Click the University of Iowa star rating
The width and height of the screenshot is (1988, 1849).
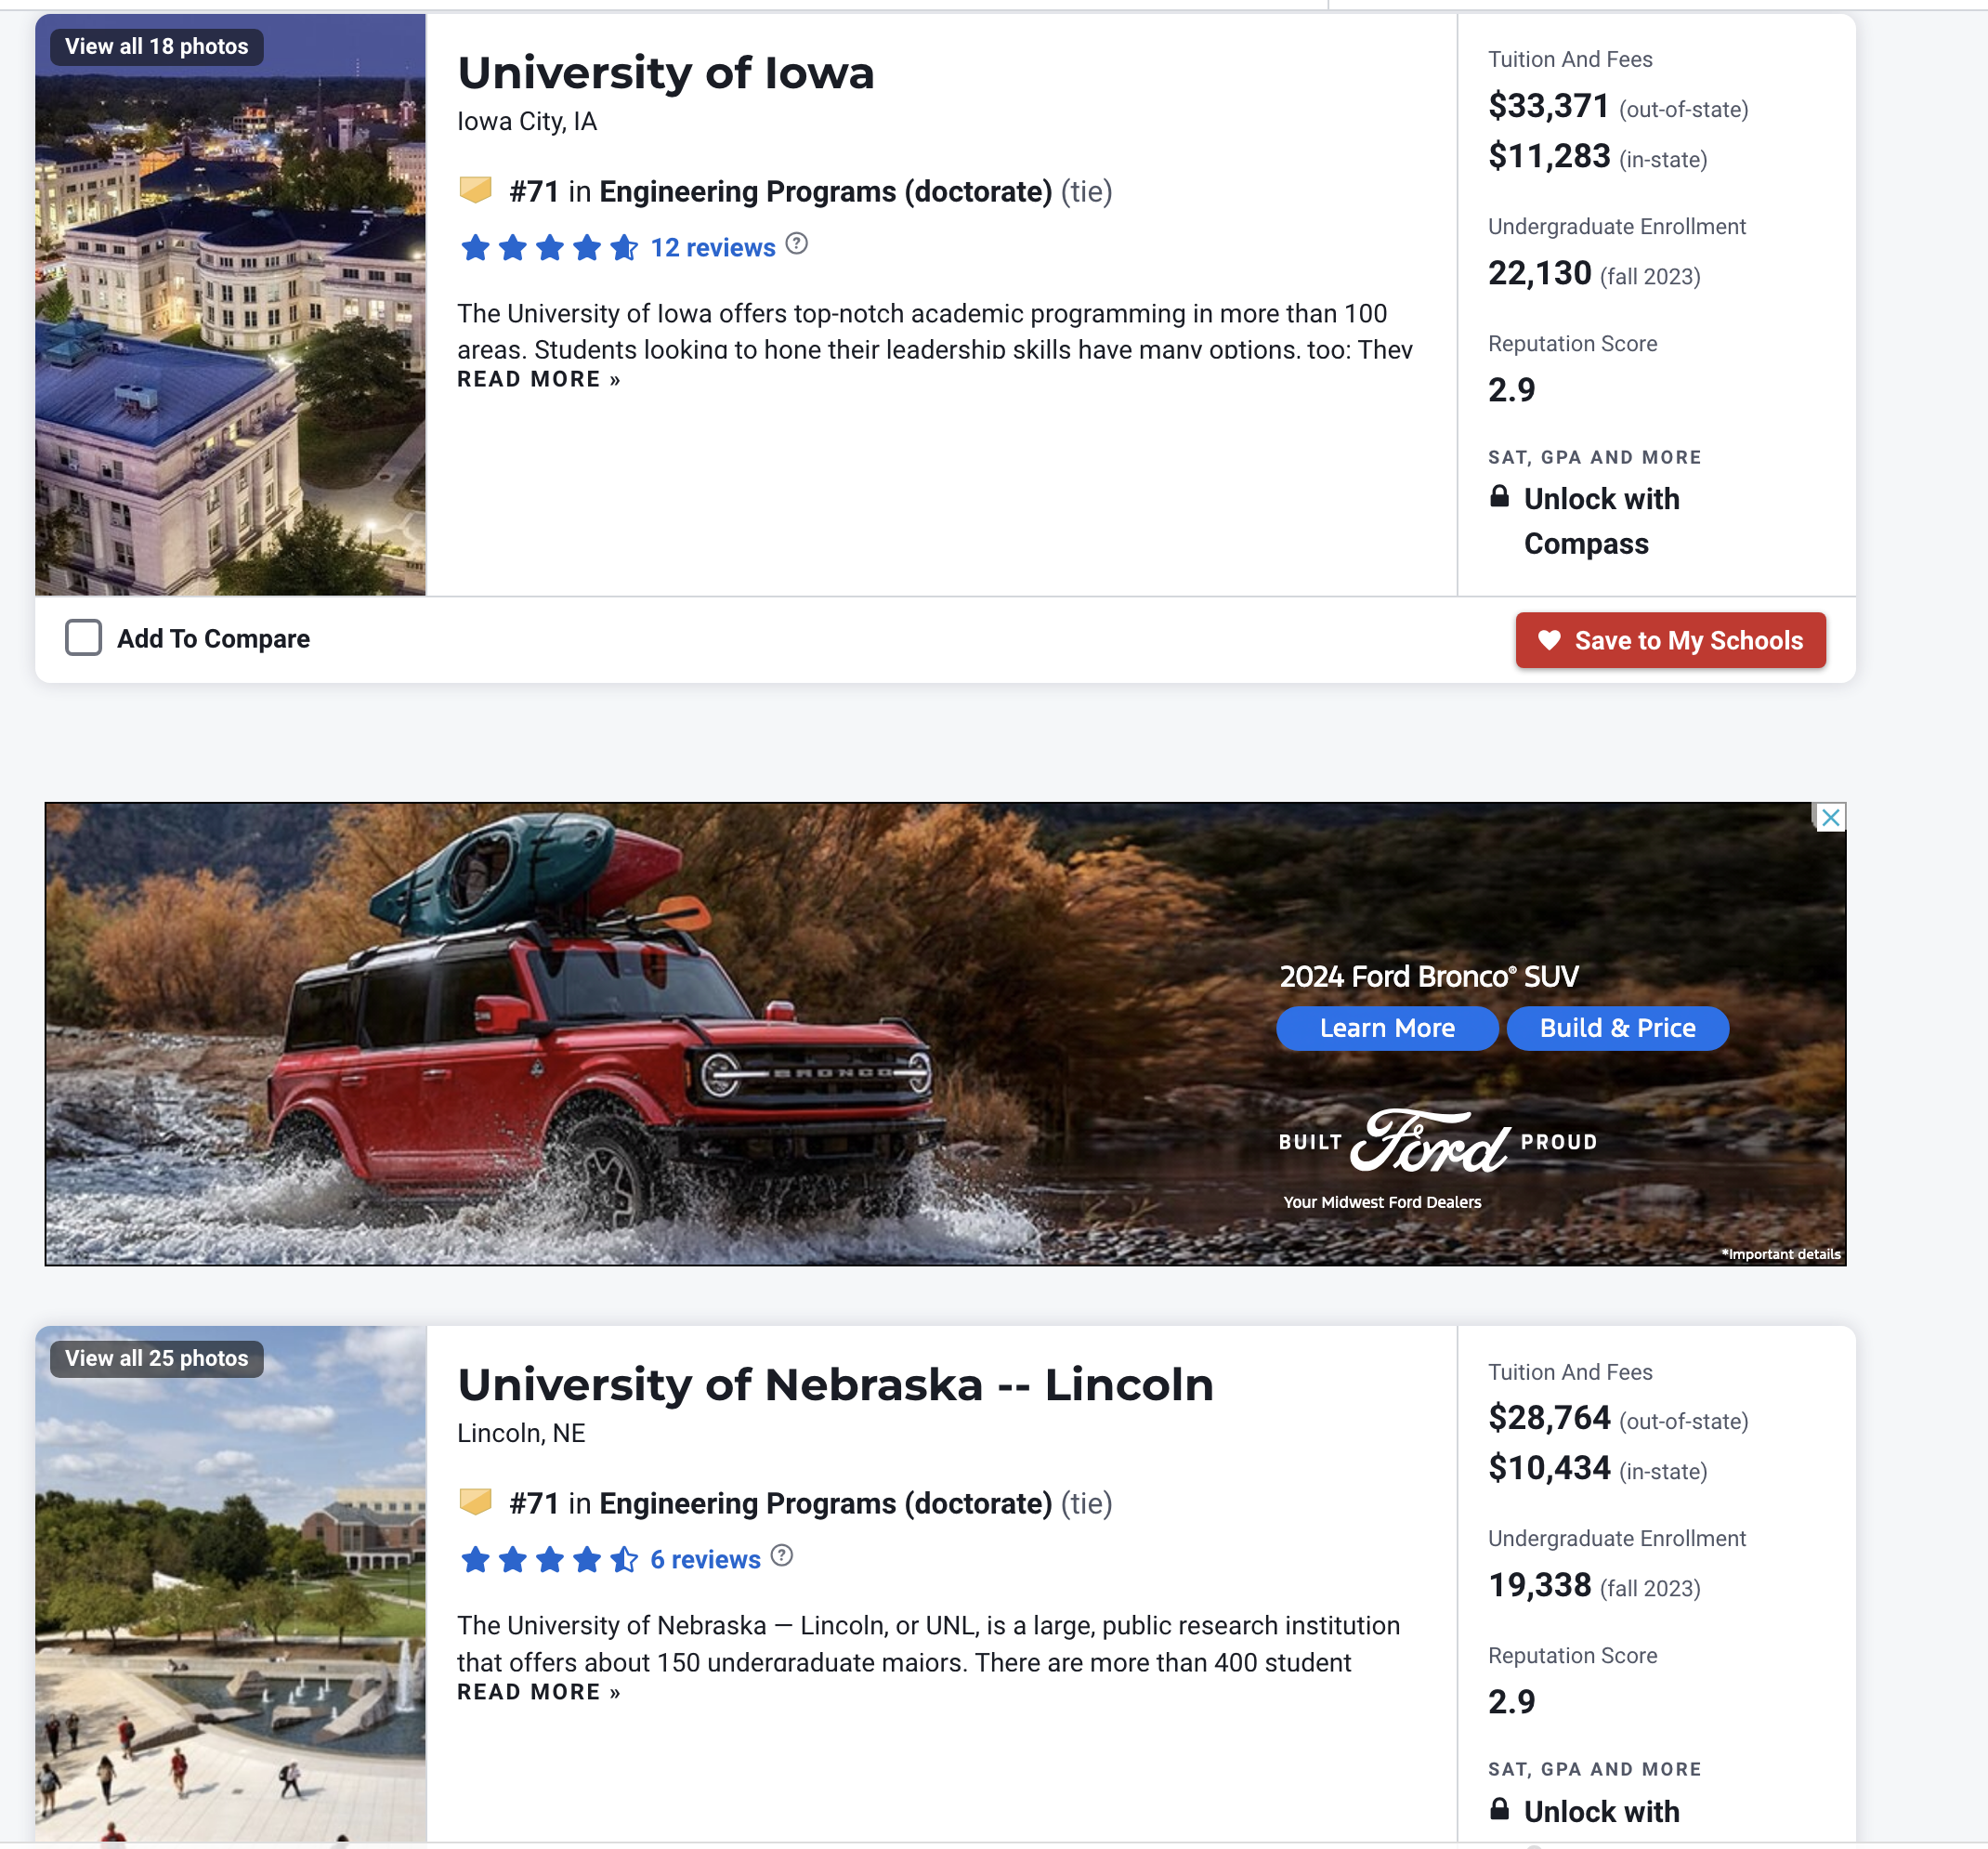click(x=549, y=247)
